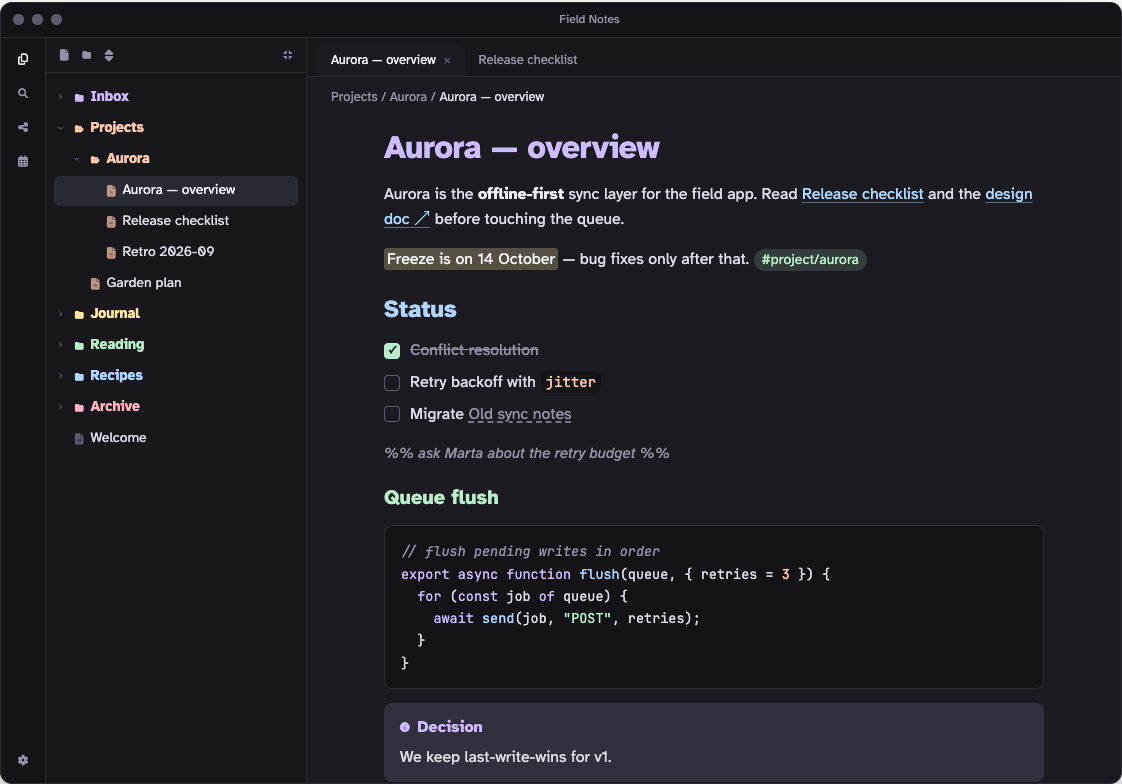Screen dimensions: 1122x784
Task: Collapse the Projects folder chevron
Action: click(x=61, y=128)
